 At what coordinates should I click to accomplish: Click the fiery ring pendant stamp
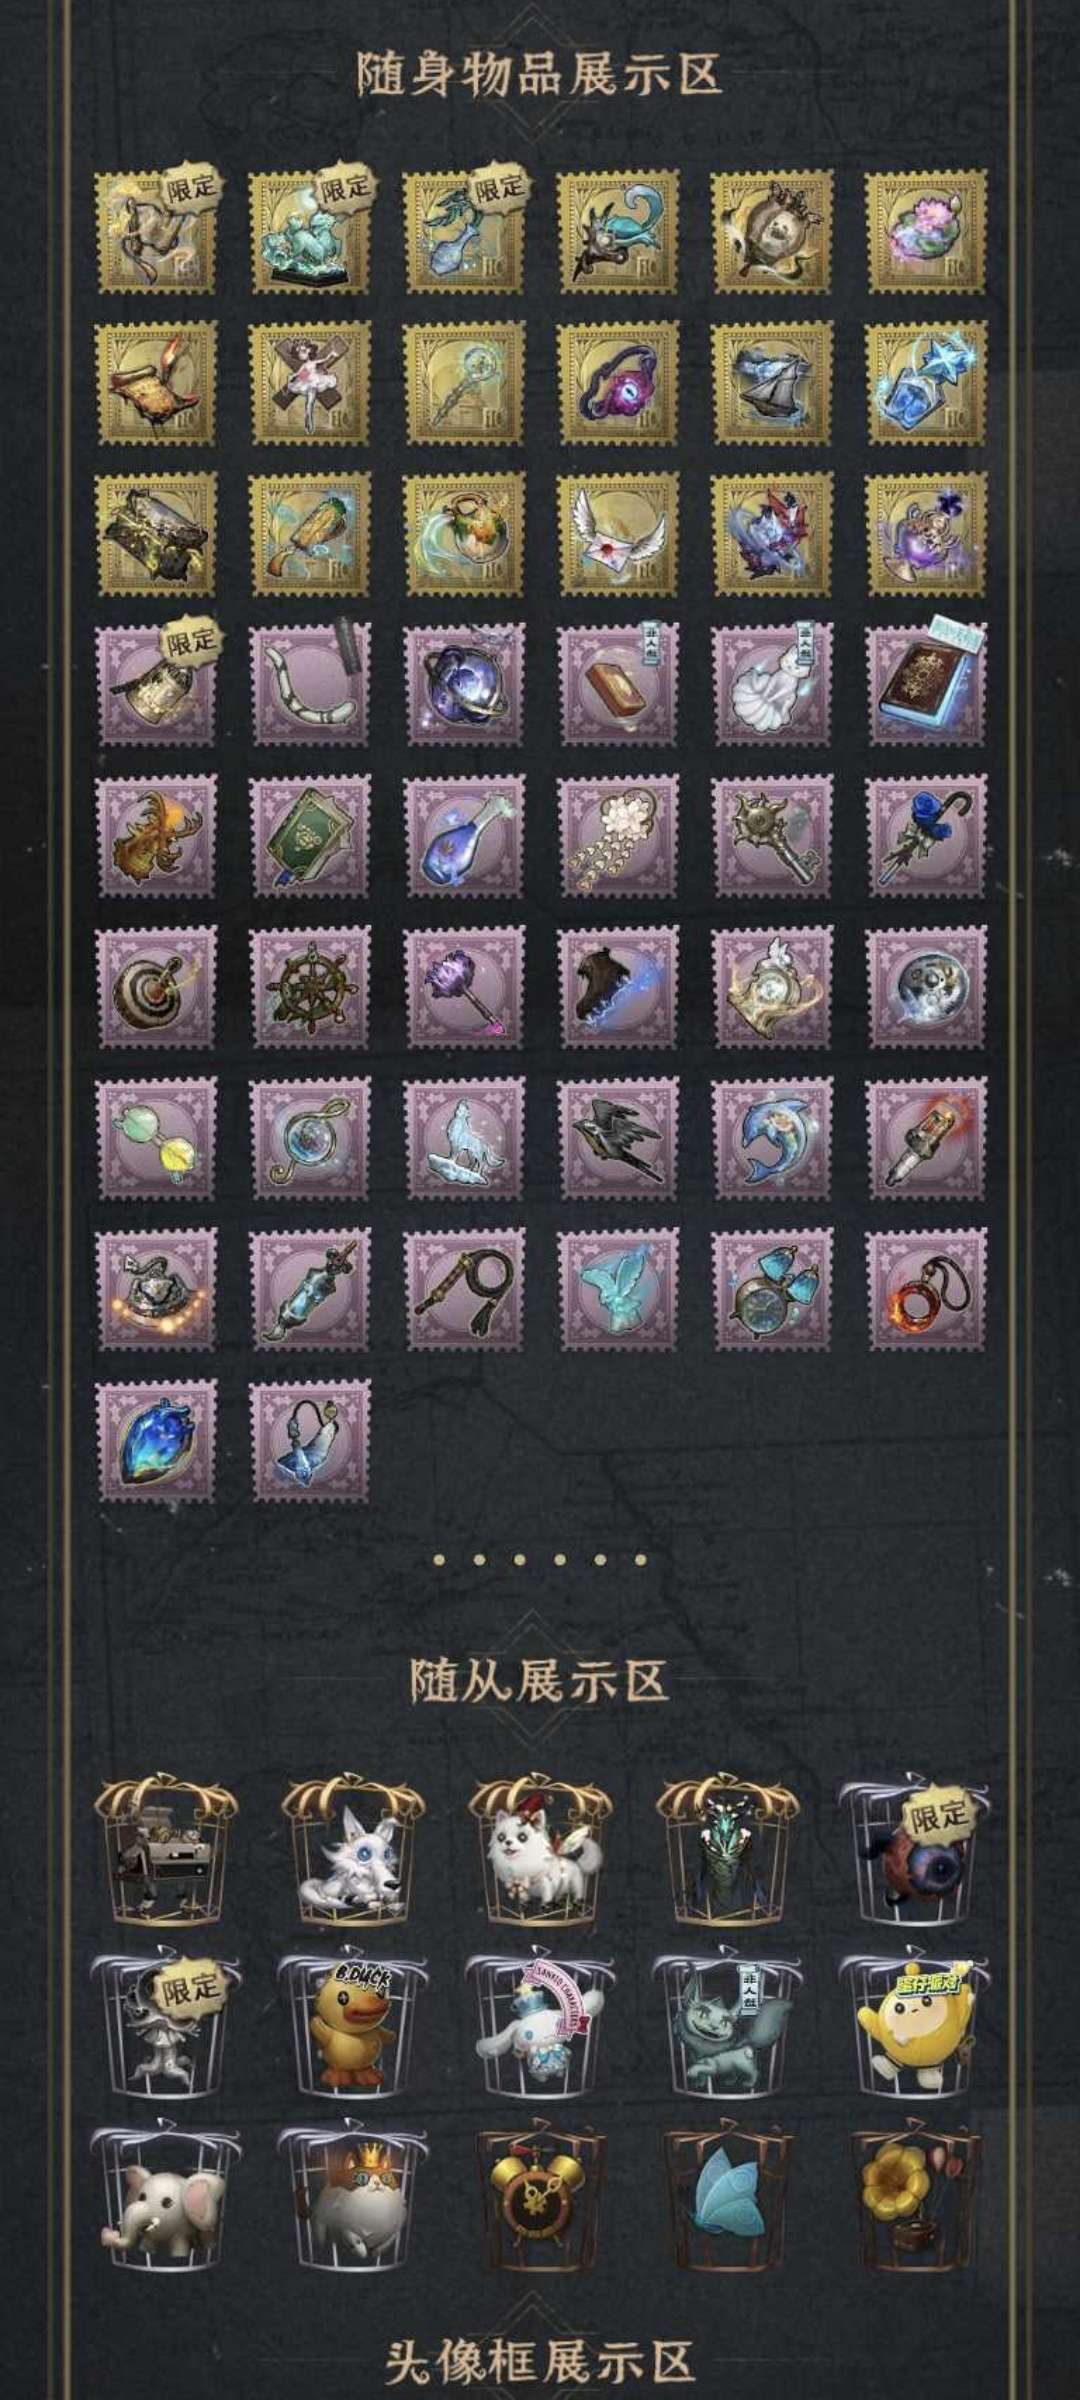coord(925,1290)
